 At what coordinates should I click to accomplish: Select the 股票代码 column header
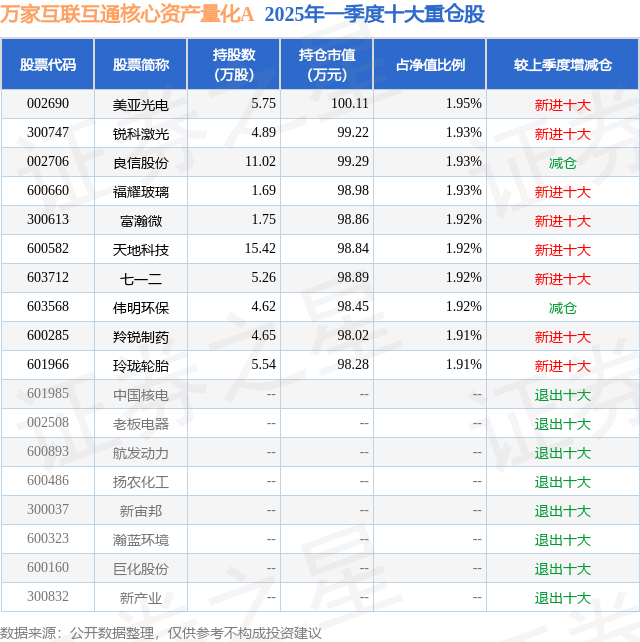click(48, 65)
